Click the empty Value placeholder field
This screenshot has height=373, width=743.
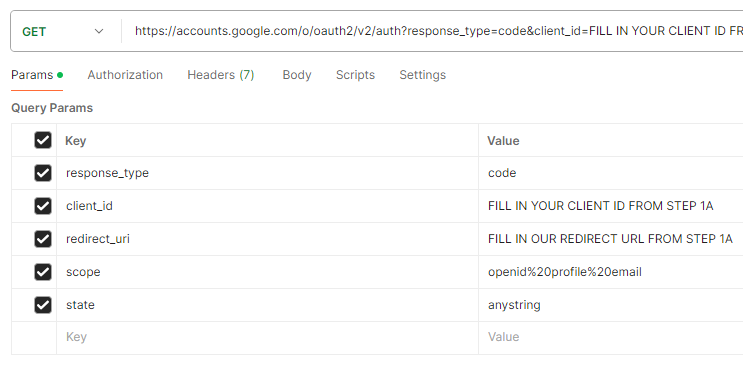coord(611,338)
